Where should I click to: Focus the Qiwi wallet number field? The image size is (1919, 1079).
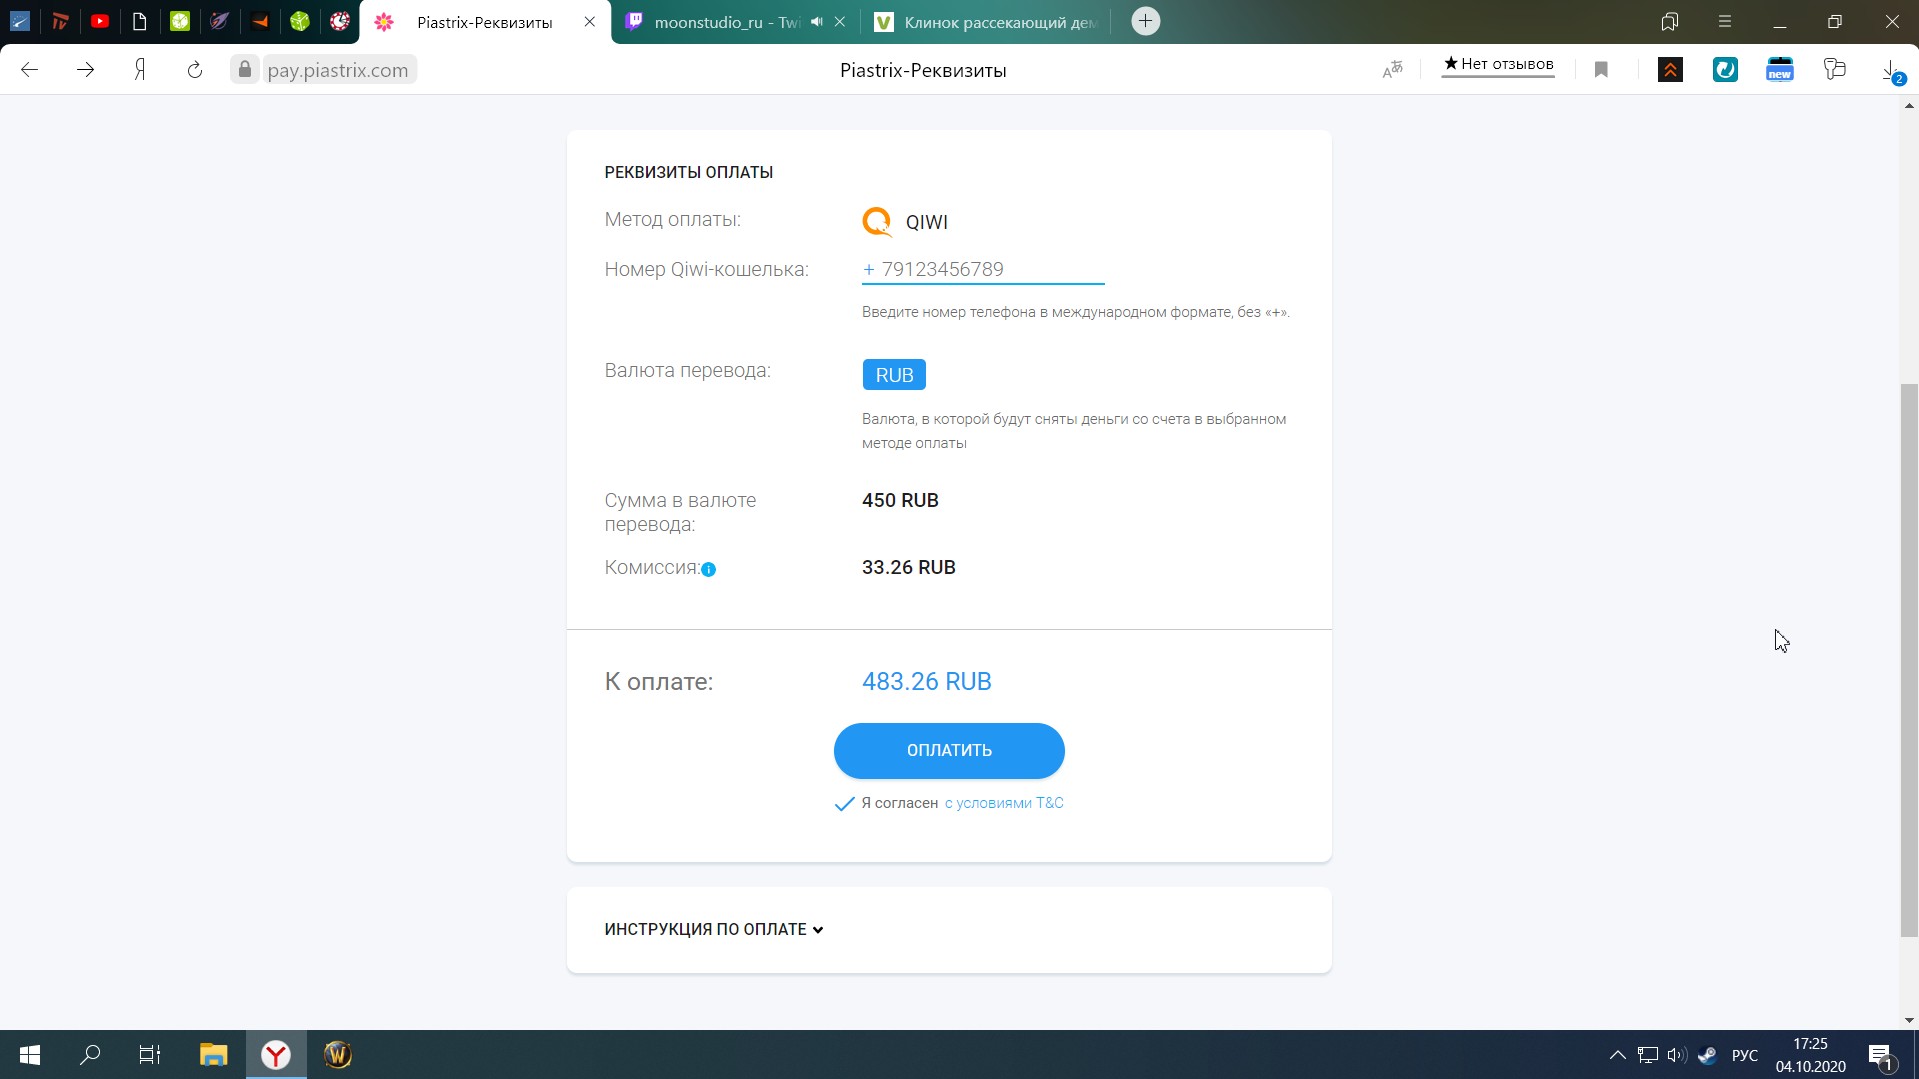(x=983, y=269)
